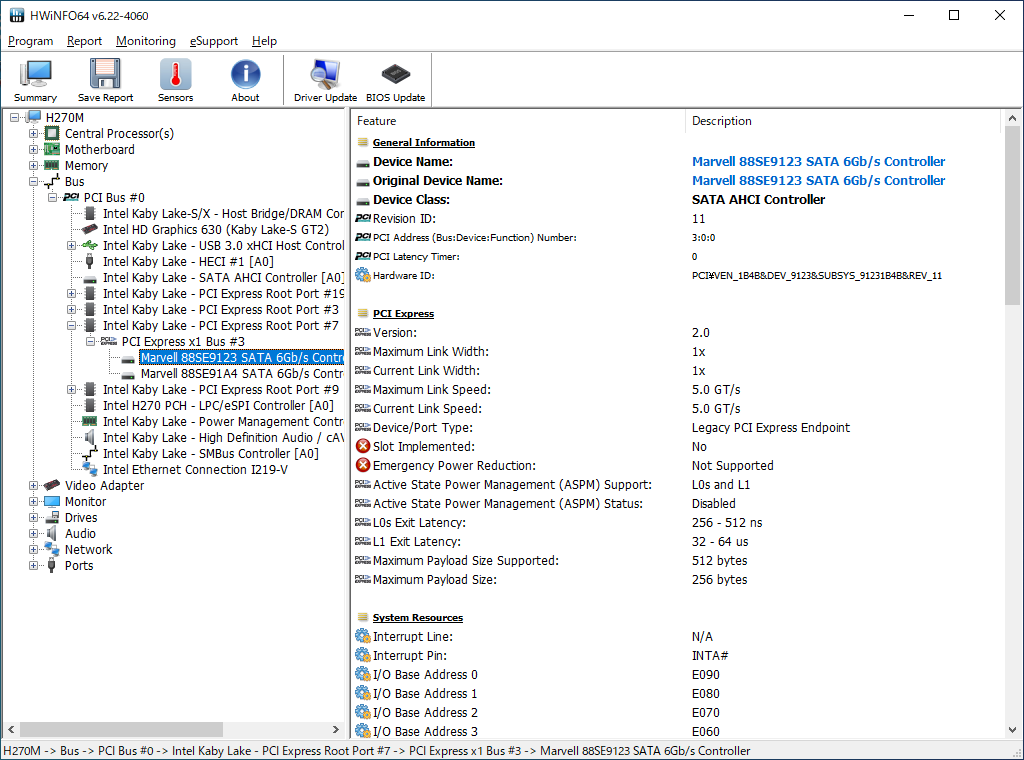Click the Central Processor(s) chip icon
The height and width of the screenshot is (760, 1024).
[52, 133]
